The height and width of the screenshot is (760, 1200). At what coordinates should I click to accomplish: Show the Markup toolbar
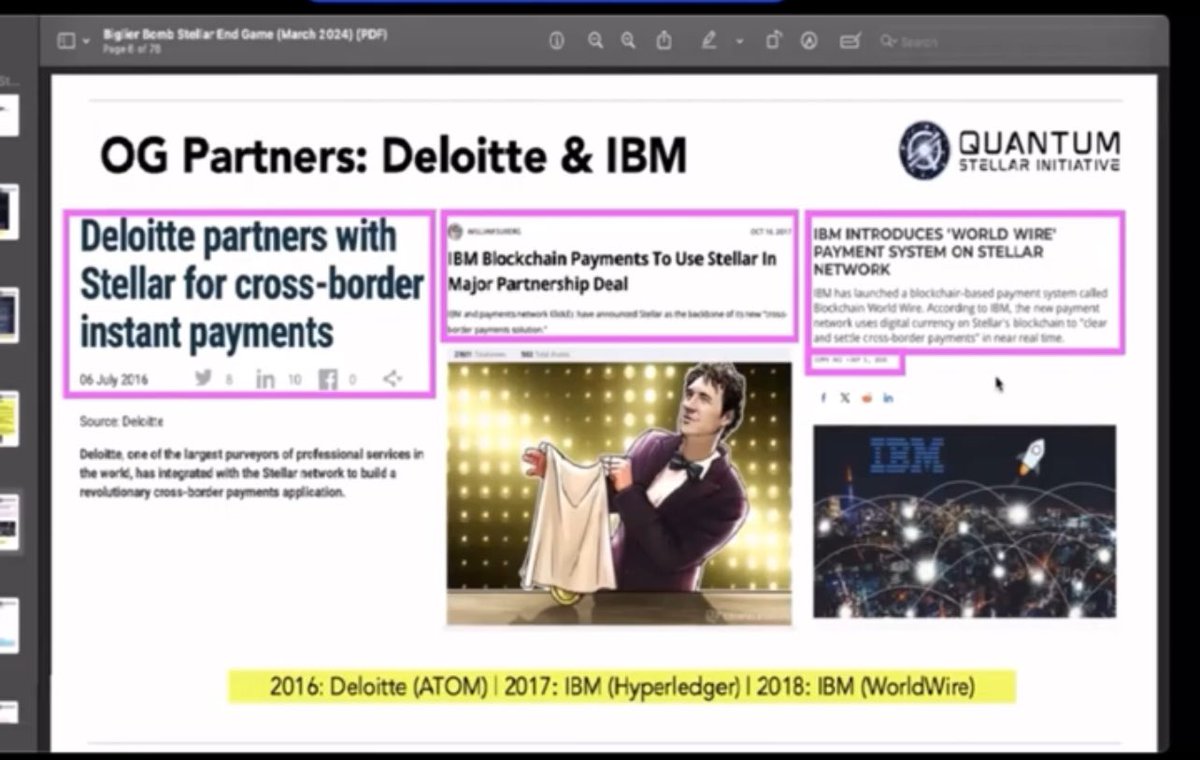pyautogui.click(x=809, y=40)
